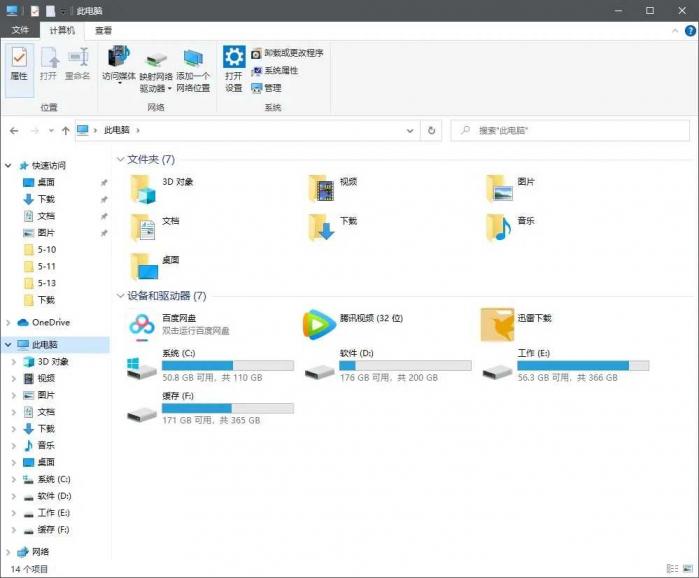This screenshot has width=699, height=578.
Task: Click the quick access toolbar properties icon
Action: click(35, 11)
